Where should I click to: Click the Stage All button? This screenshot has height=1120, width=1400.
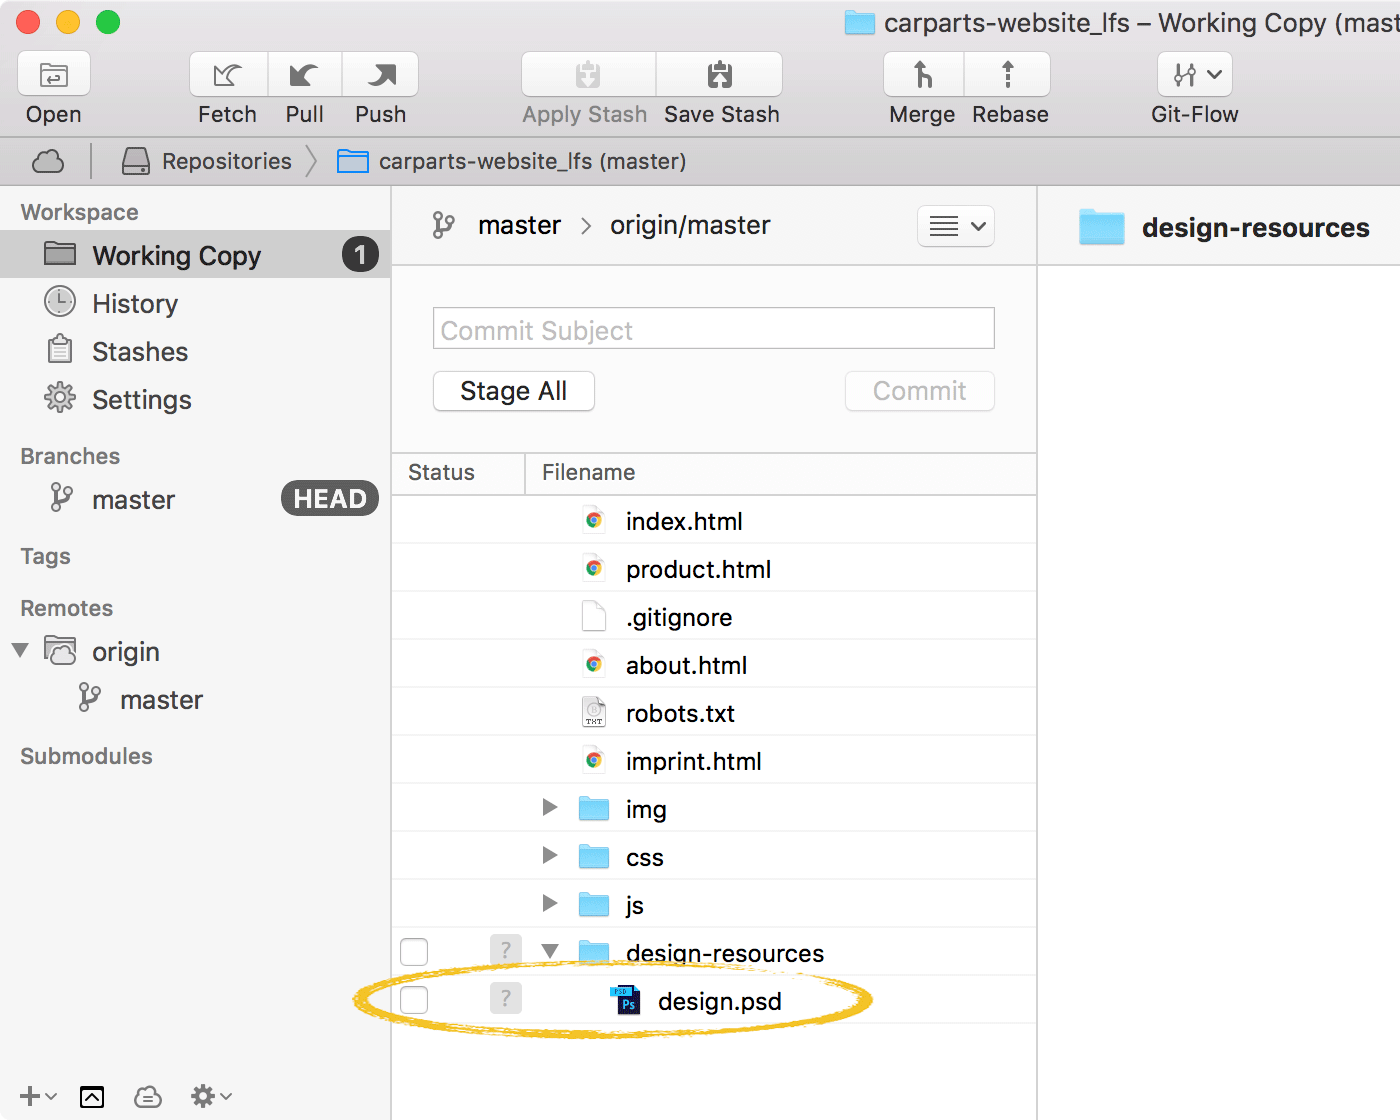click(514, 391)
